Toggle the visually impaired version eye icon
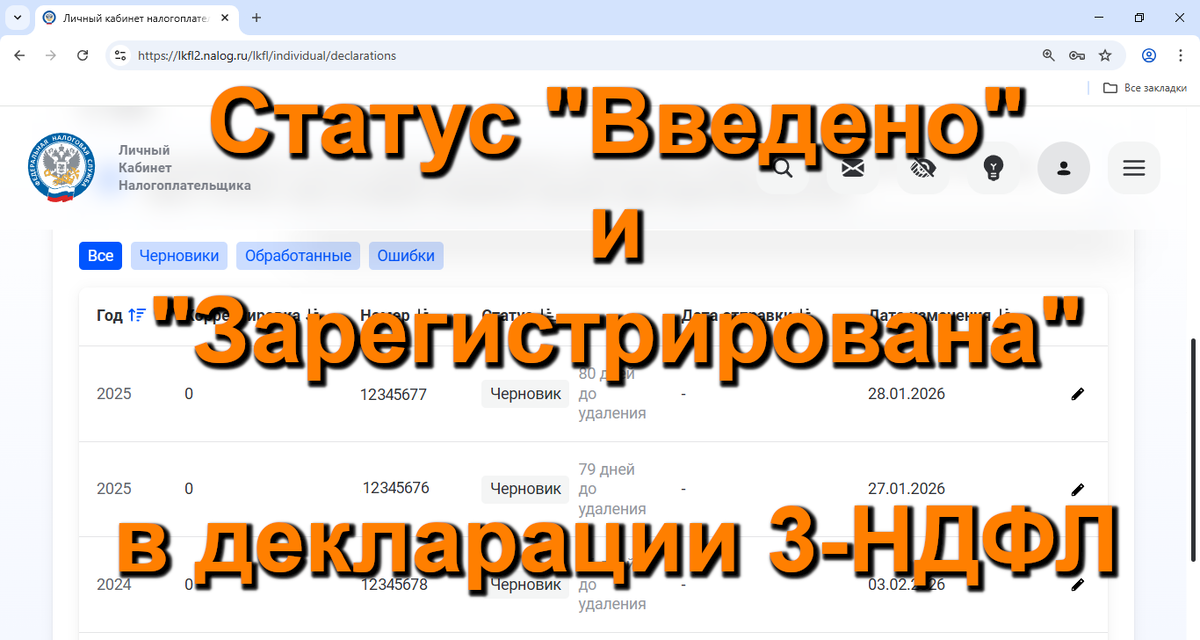 point(922,168)
